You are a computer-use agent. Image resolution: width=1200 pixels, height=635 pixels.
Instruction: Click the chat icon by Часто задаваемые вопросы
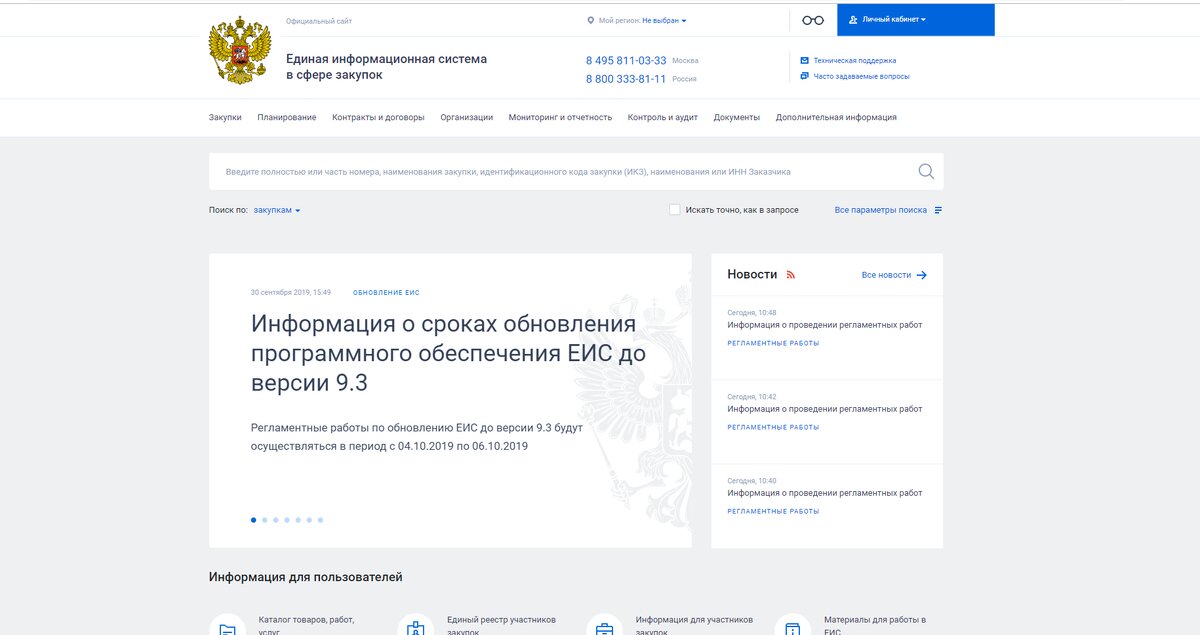[x=805, y=76]
